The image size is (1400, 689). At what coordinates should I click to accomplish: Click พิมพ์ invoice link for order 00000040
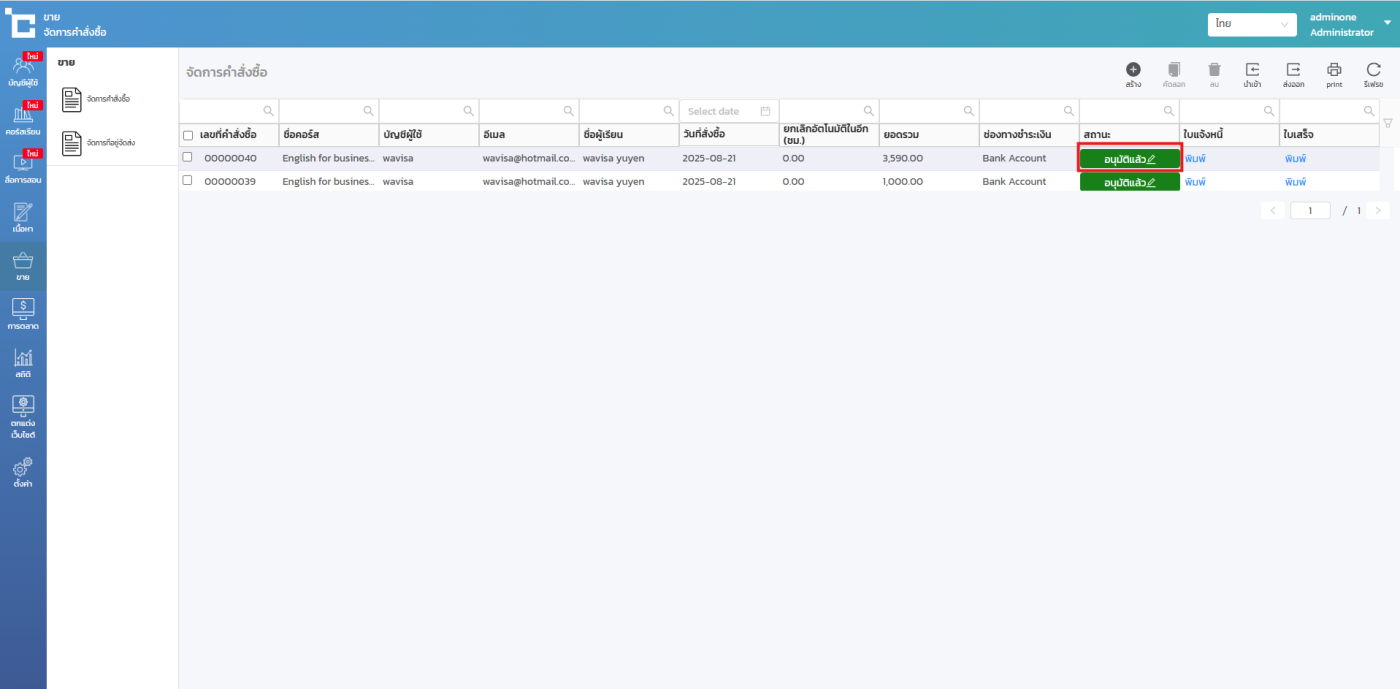click(x=1195, y=158)
